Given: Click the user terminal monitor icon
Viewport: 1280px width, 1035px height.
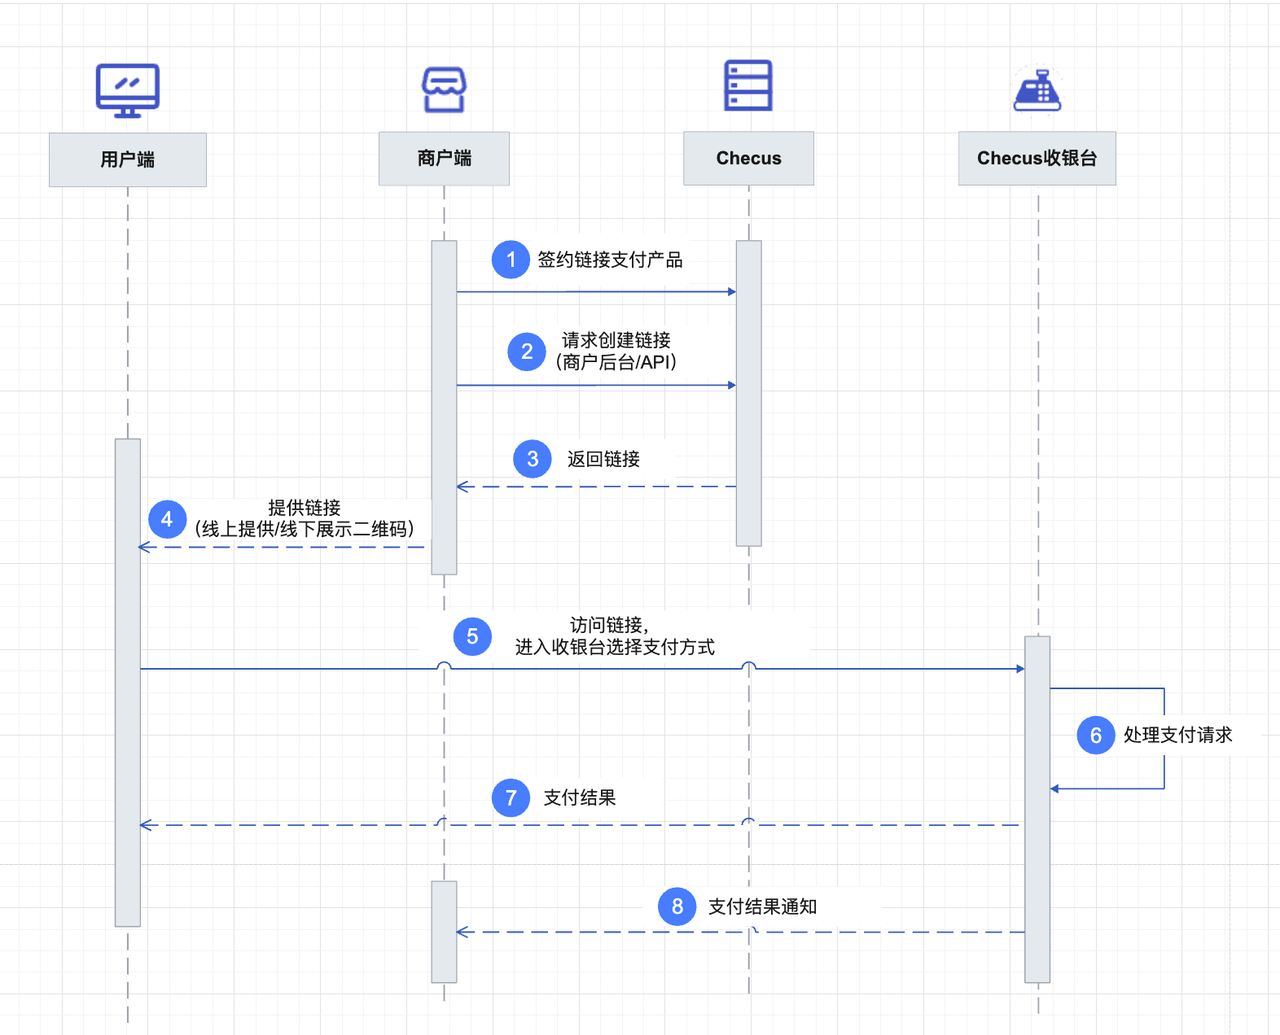Looking at the screenshot, I should pos(127,91).
